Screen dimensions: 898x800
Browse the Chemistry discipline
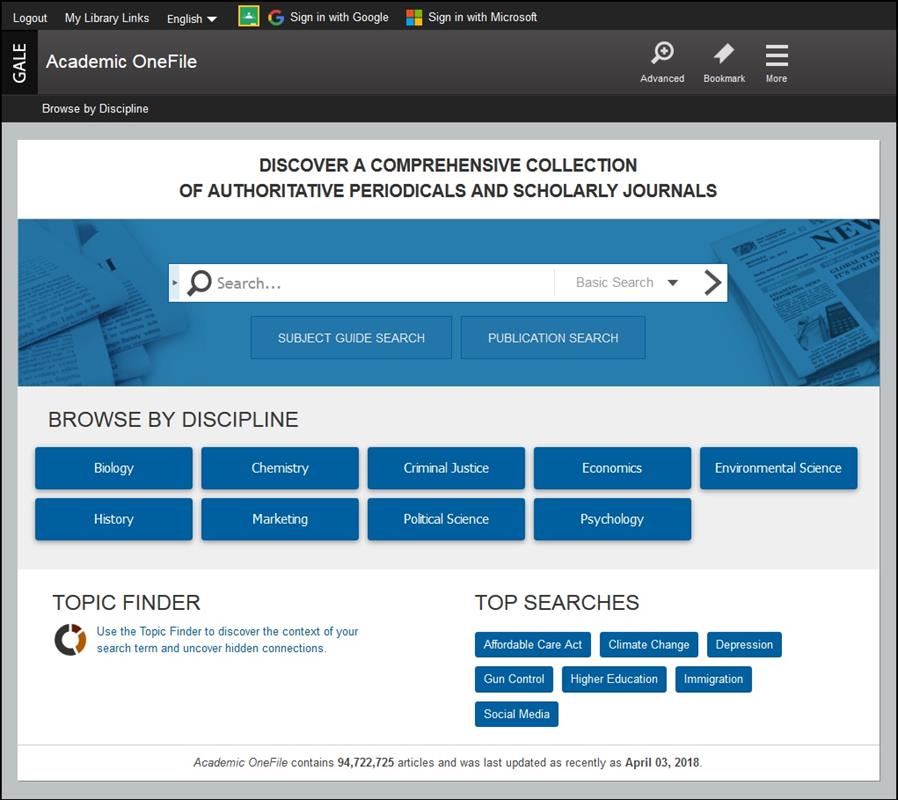tap(279, 468)
